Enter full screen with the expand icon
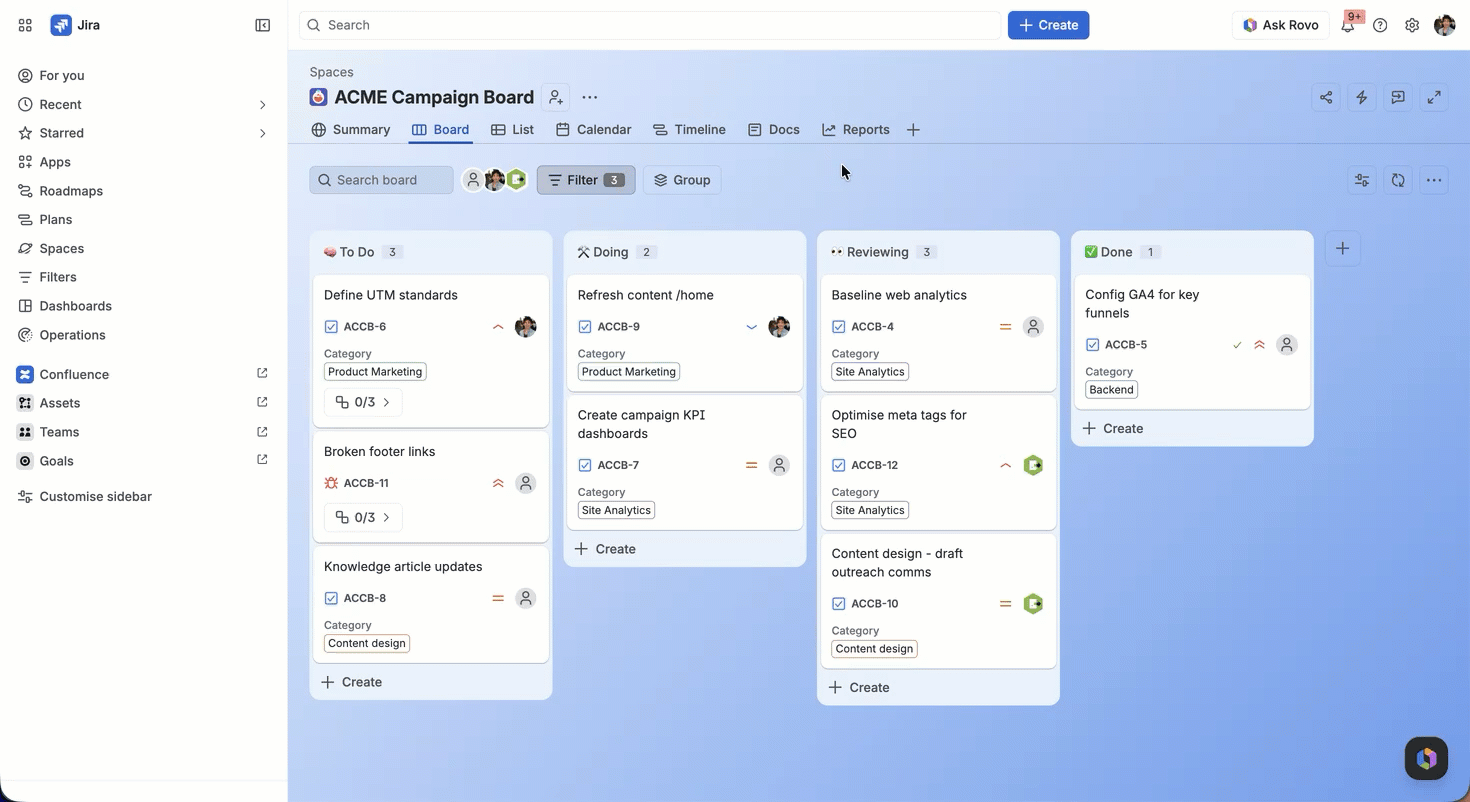This screenshot has height=802, width=1470. pos(1434,97)
